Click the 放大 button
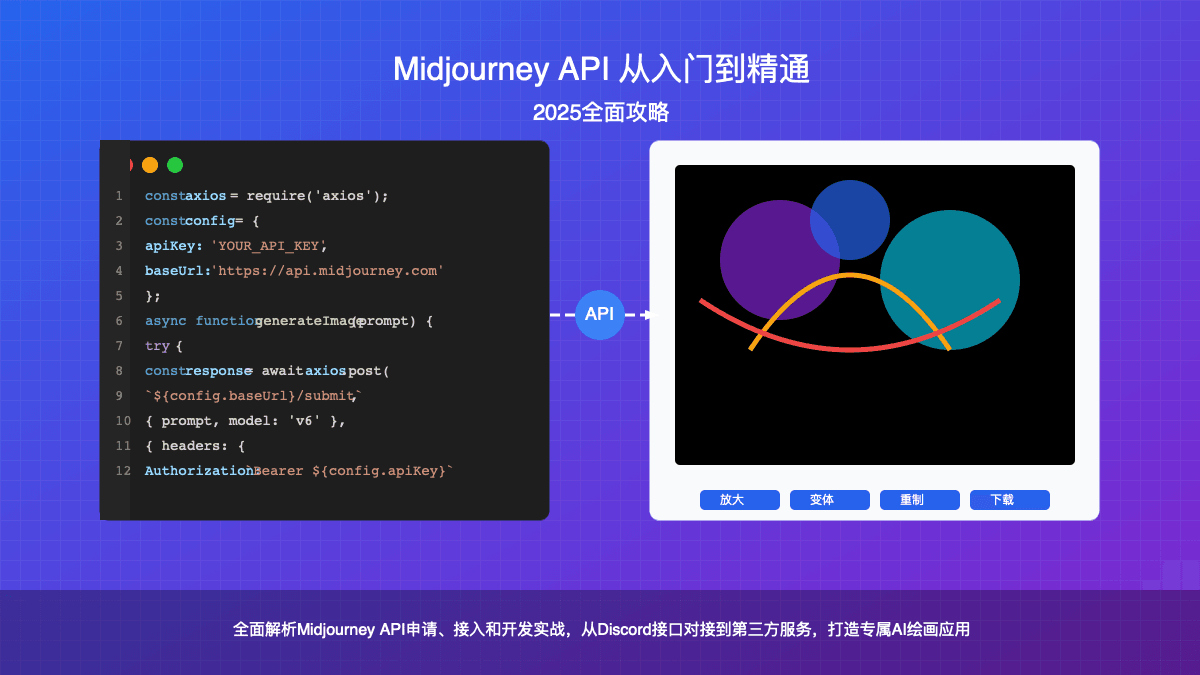The image size is (1200, 675). pos(740,500)
